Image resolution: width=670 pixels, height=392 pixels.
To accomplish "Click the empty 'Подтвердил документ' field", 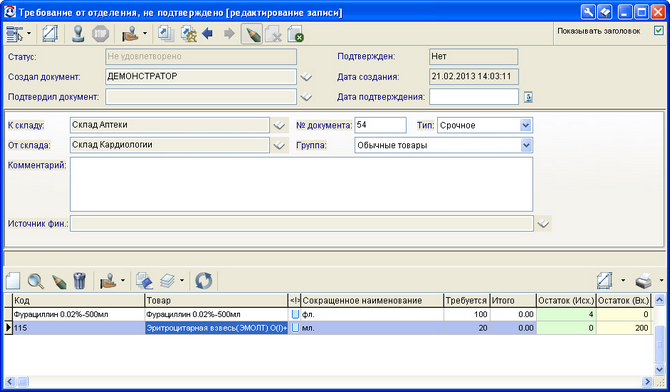I will 201,97.
